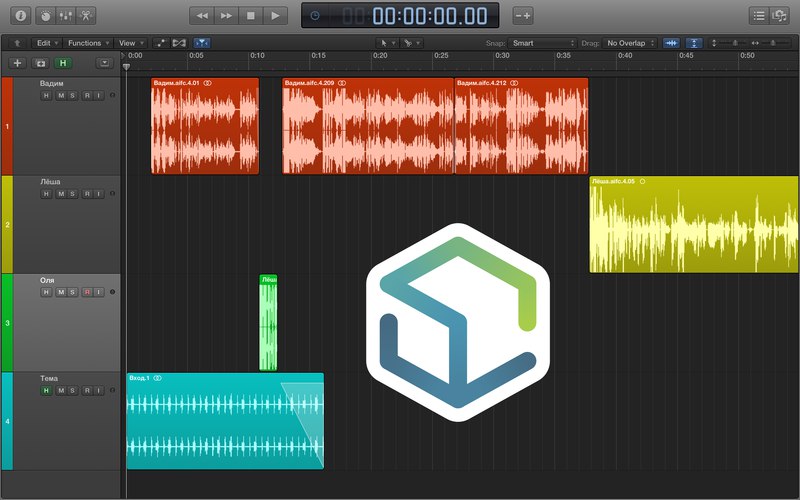
Task: Select the Вадим.aifc.4.212 audio region
Action: tap(521, 126)
